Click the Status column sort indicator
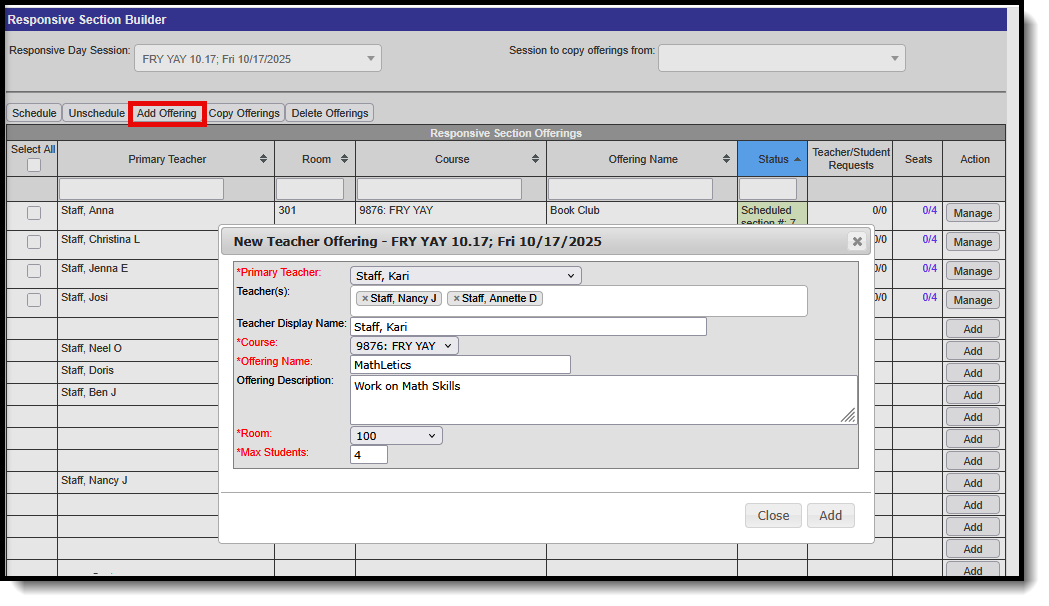This screenshot has height=606, width=1049. pos(796,158)
